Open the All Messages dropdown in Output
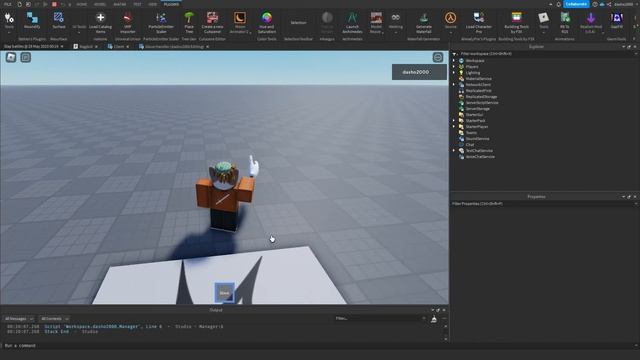Screen dimensions: 640x360 pos(19,319)
